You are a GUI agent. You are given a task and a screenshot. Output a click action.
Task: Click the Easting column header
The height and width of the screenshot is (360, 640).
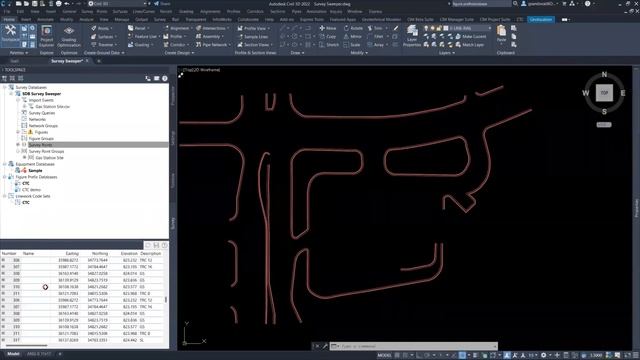point(72,253)
